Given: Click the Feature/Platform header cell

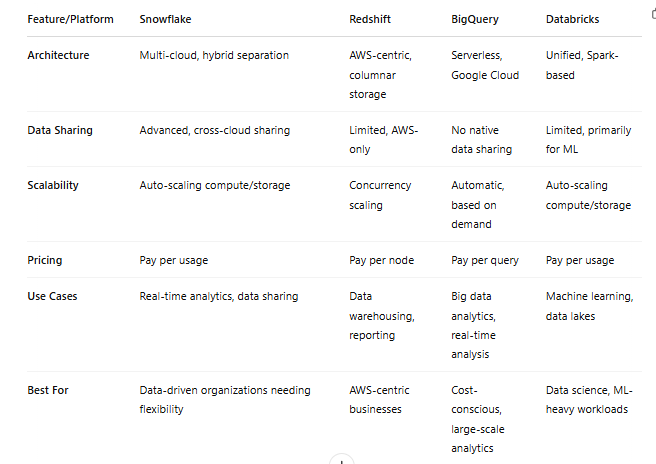Looking at the screenshot, I should [70, 19].
